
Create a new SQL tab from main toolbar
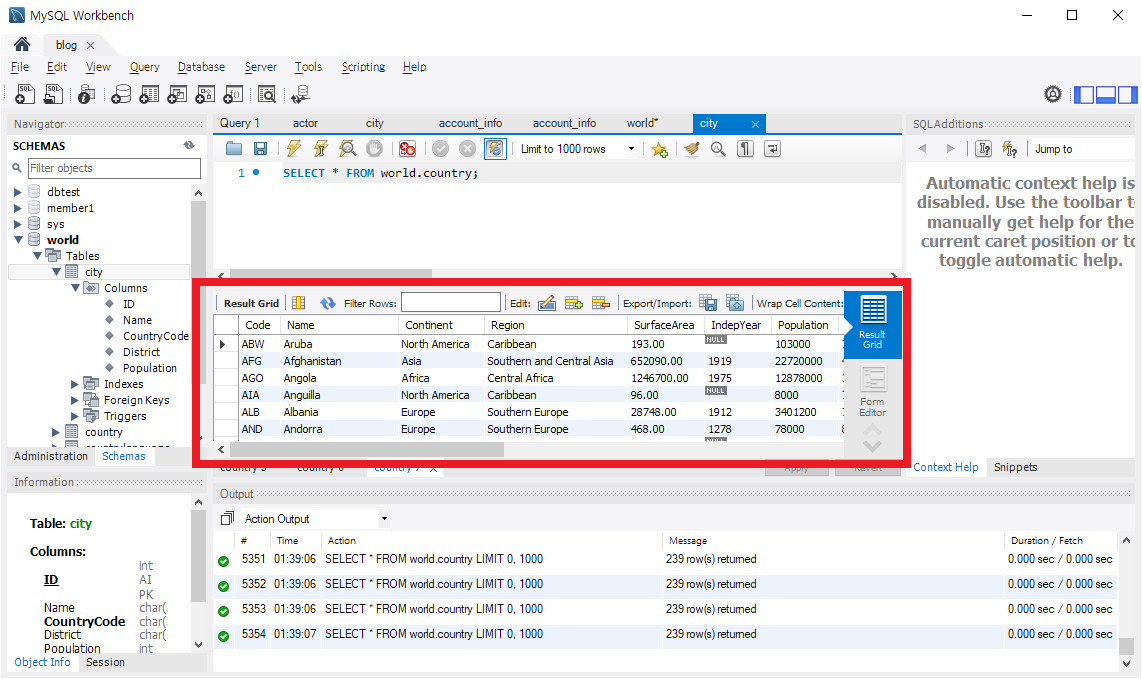(x=25, y=94)
